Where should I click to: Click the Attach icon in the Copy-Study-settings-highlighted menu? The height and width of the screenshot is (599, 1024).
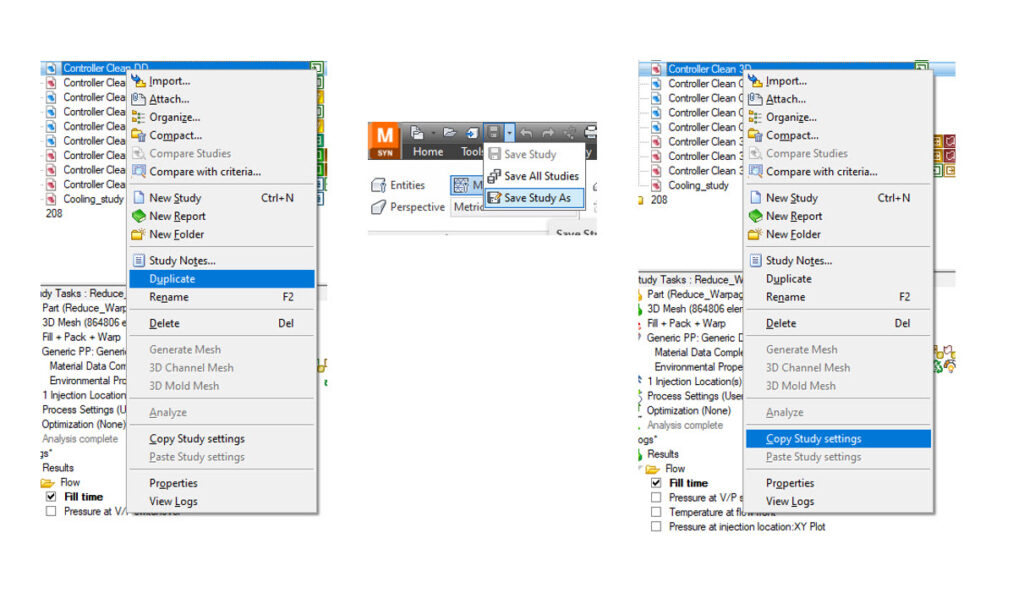[755, 99]
